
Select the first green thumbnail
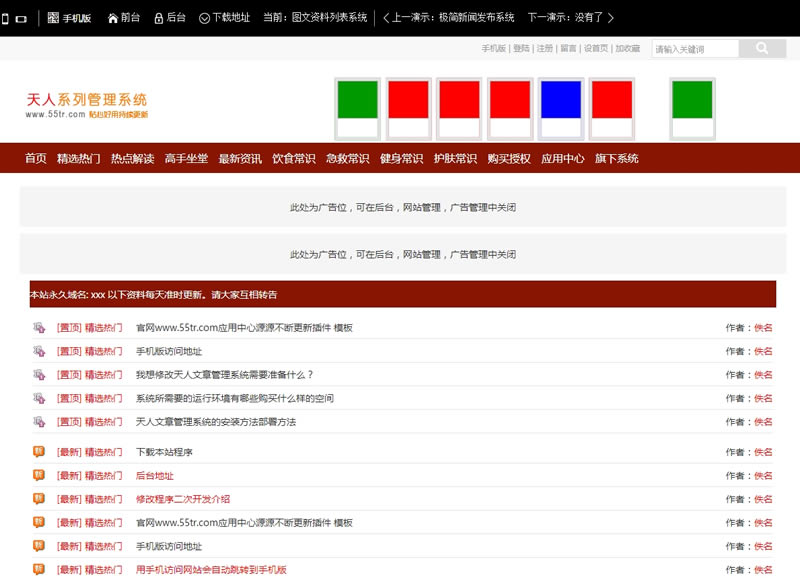tap(357, 100)
